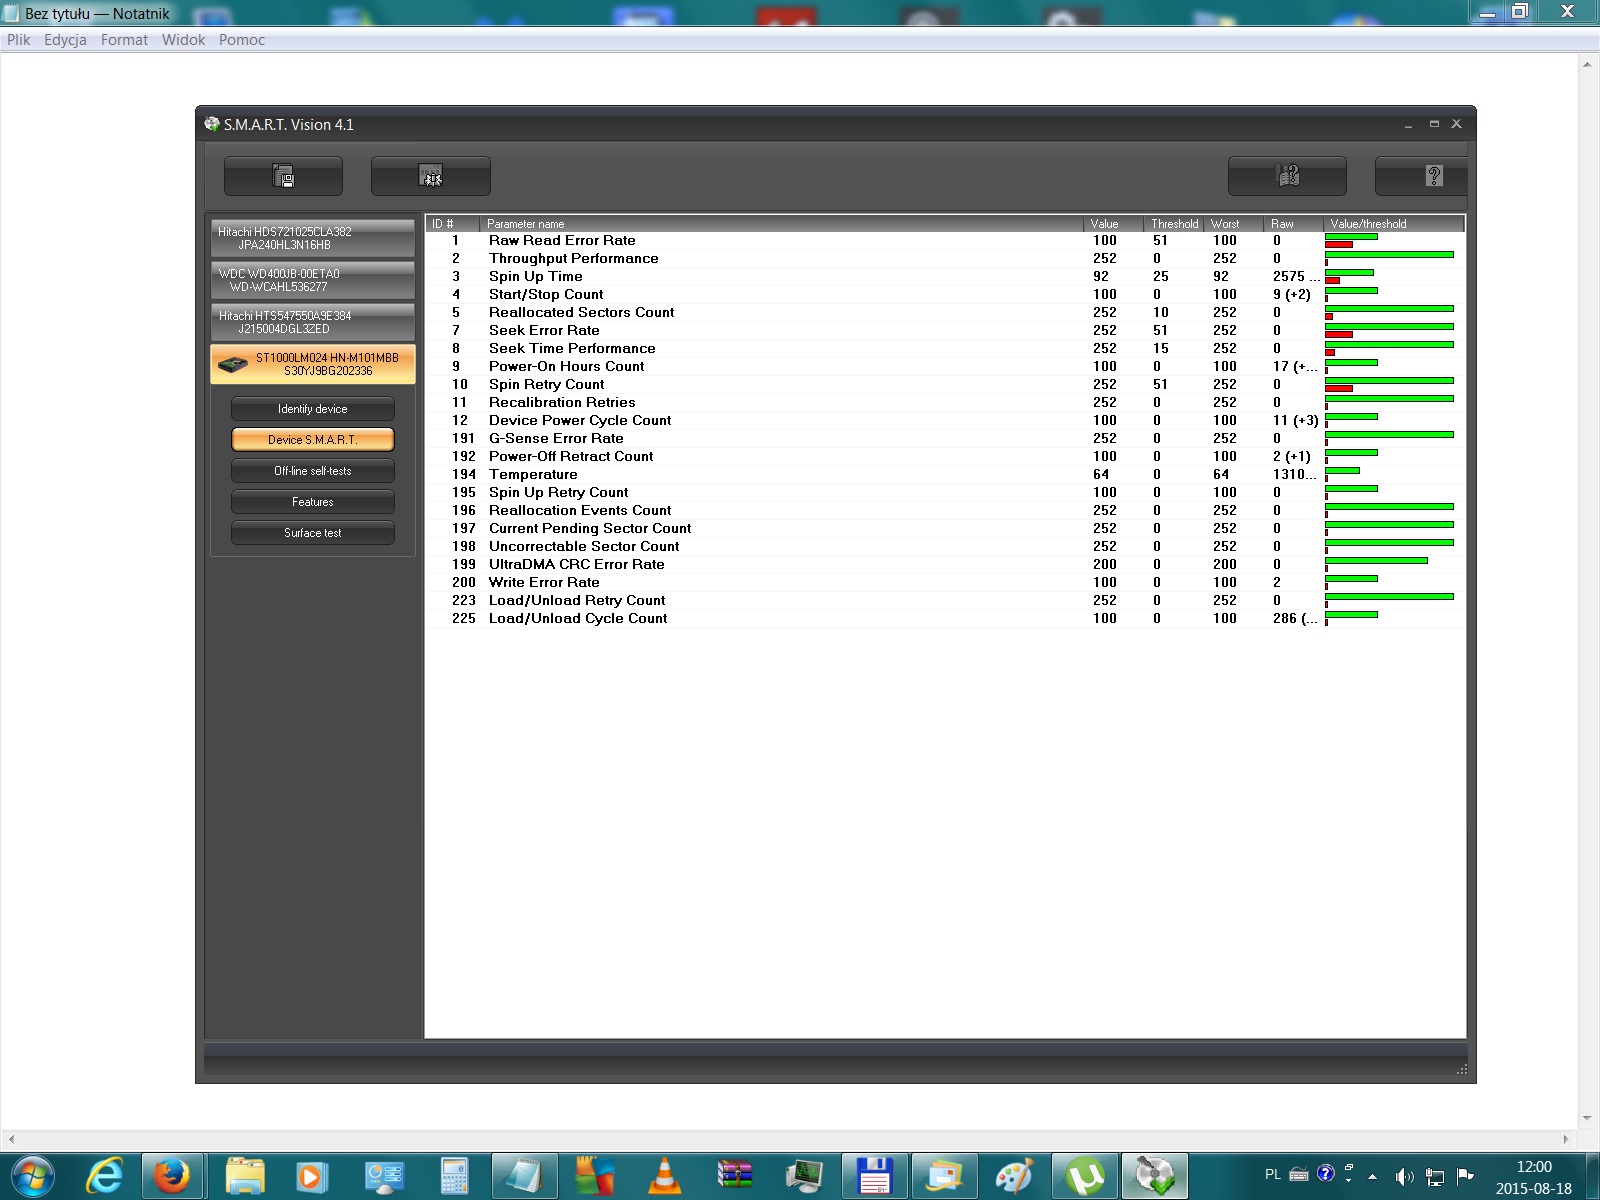Click the network tray icon

1434,1176
